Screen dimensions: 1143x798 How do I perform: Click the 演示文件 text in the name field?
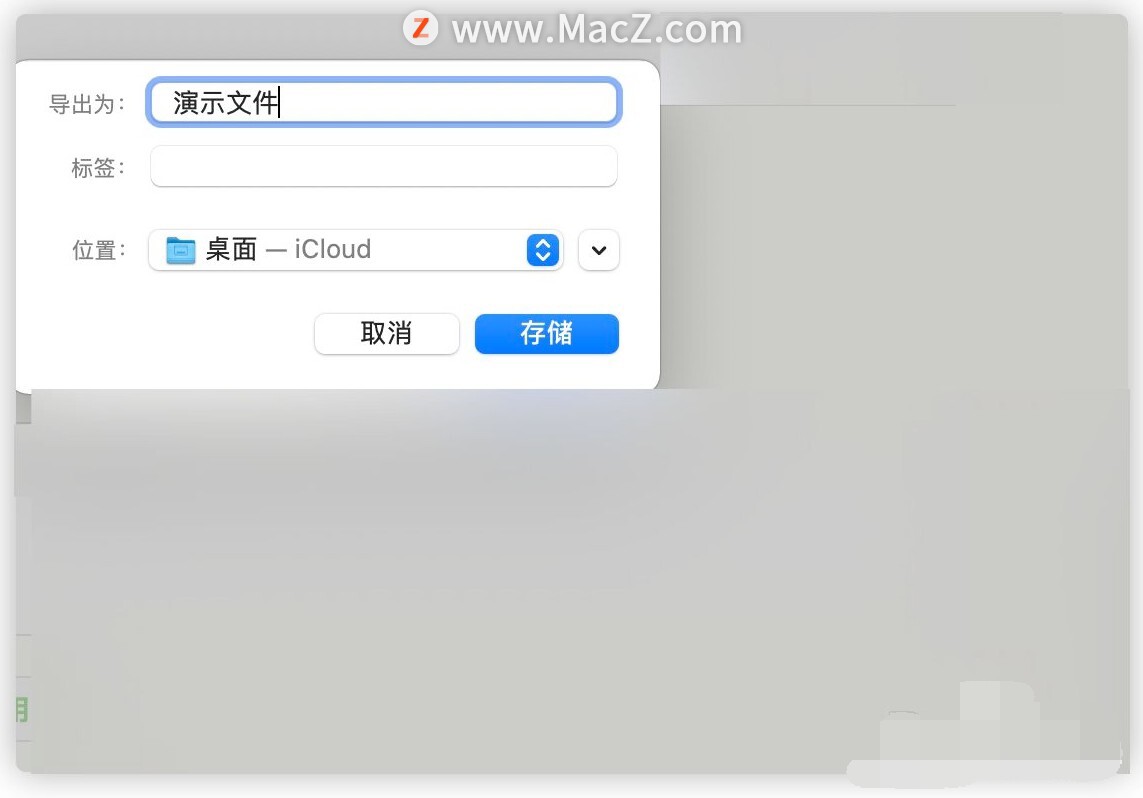pos(226,103)
